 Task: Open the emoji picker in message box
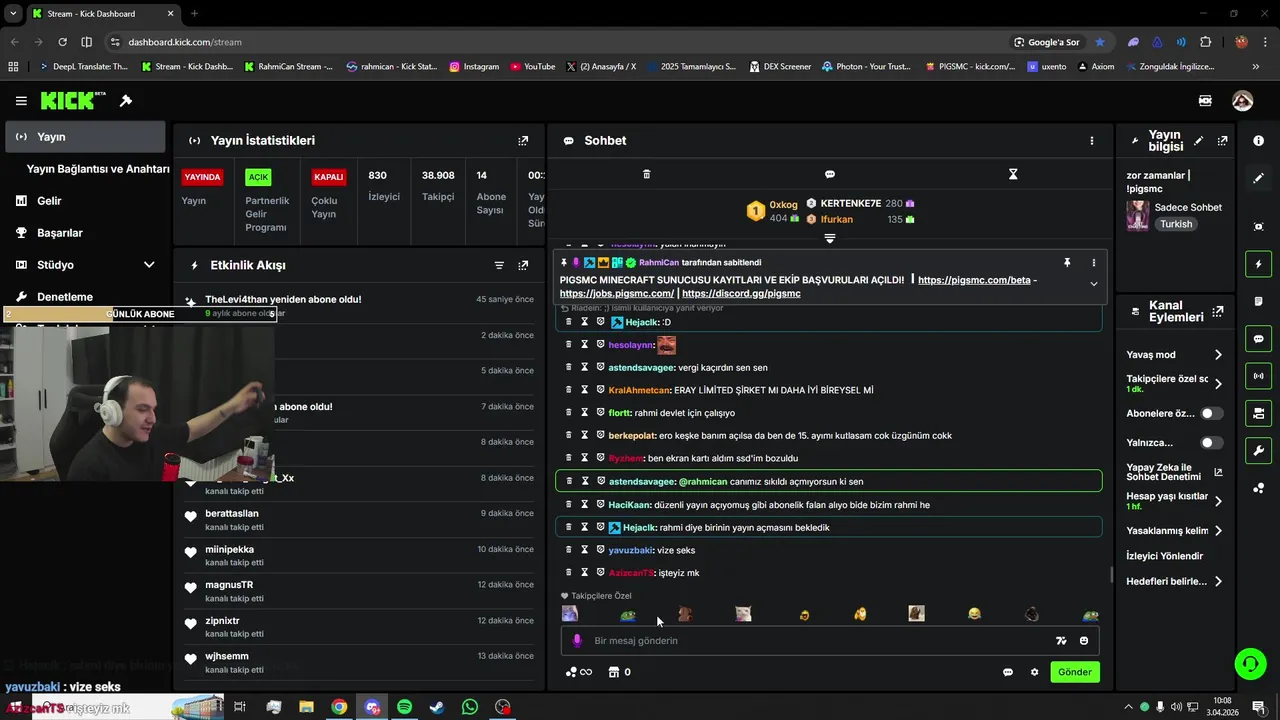click(x=1084, y=641)
